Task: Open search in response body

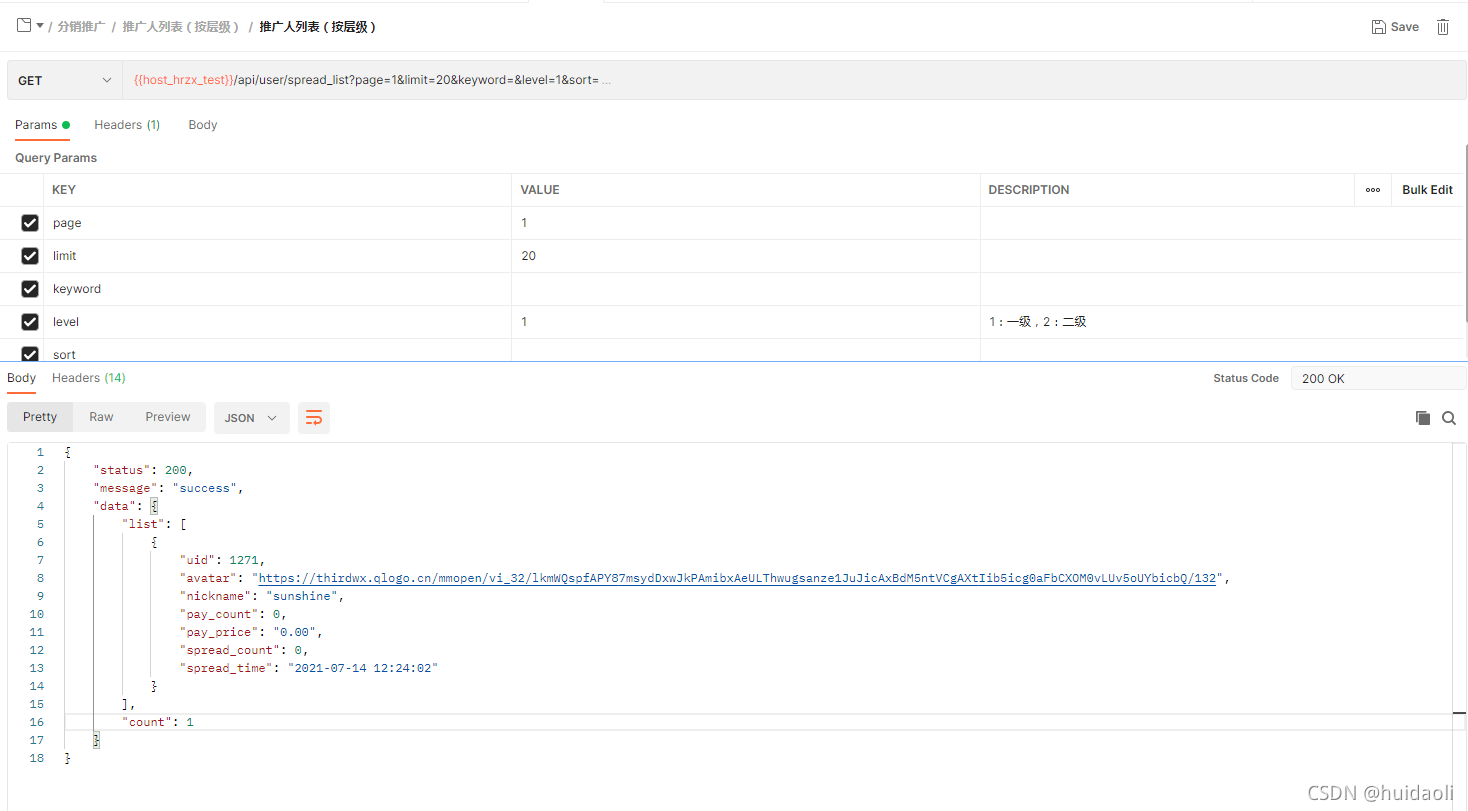Action: point(1449,418)
